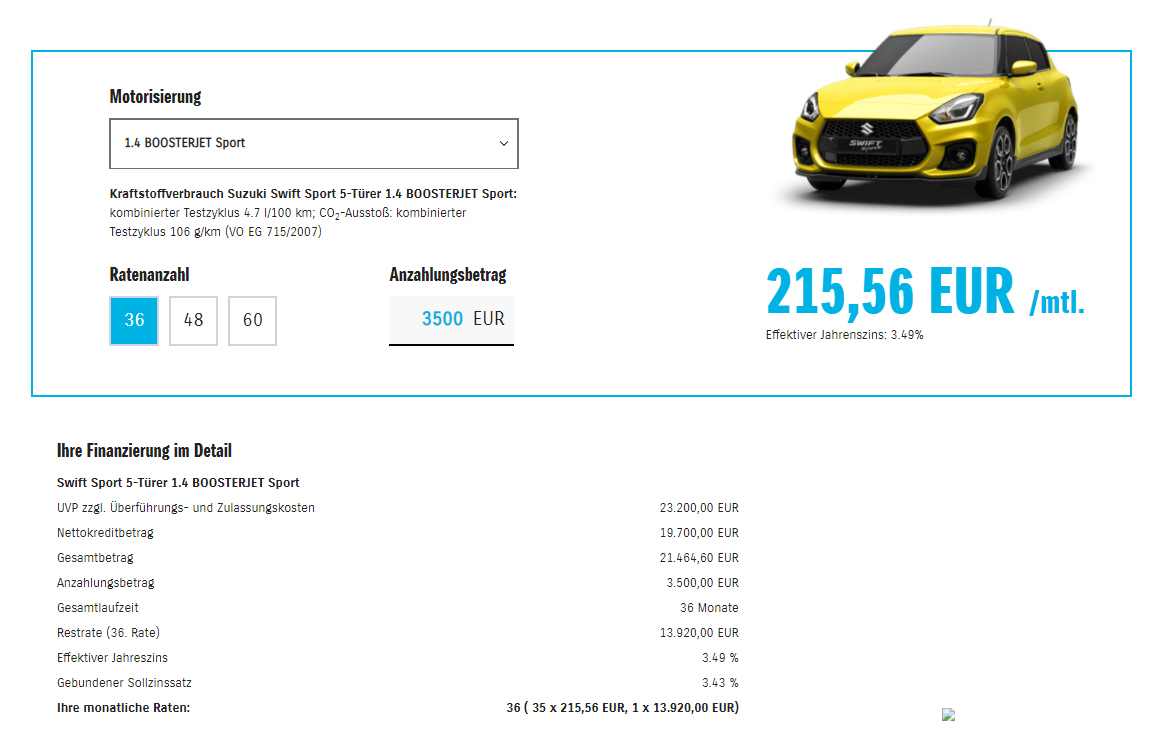Click the value 19.700,00 EUR
1170x738 pixels.
pos(699,533)
